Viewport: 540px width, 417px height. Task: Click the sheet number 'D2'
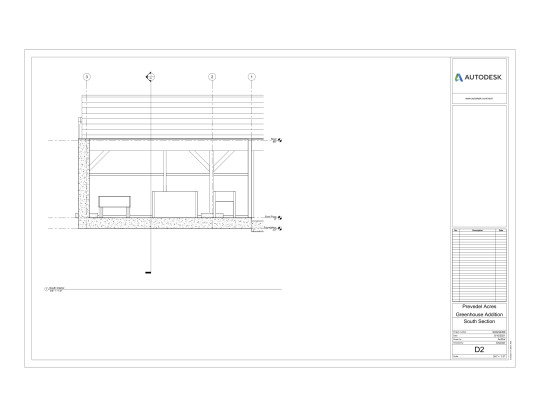[x=479, y=350]
